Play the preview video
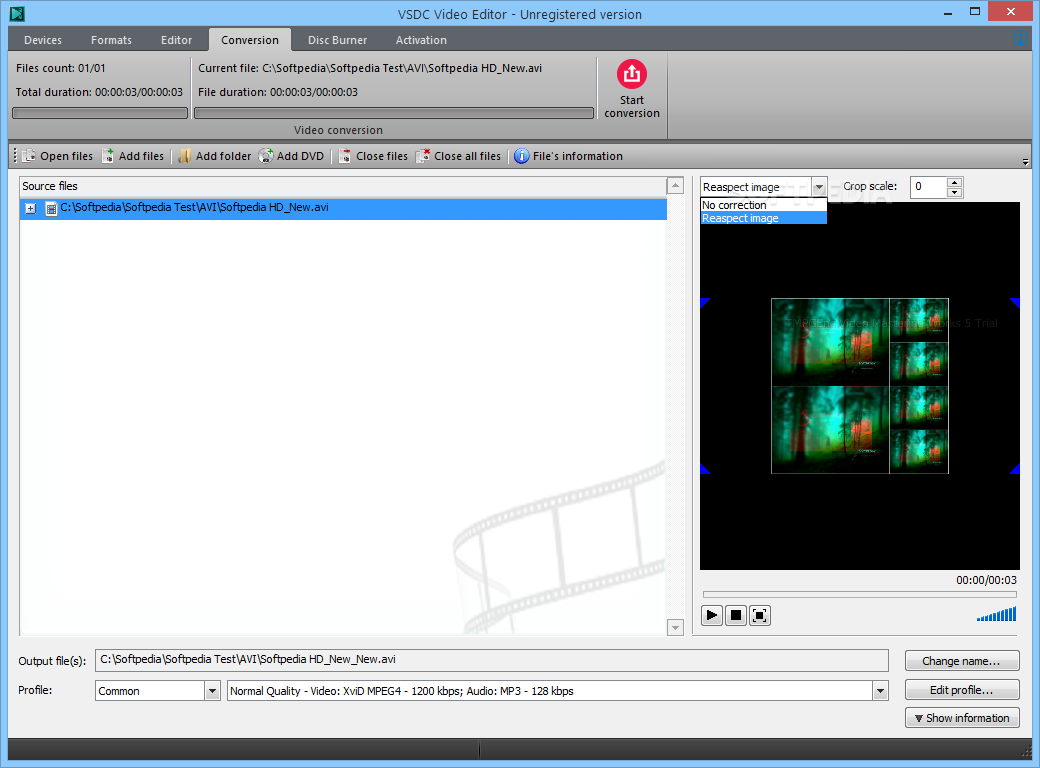The height and width of the screenshot is (768, 1040). pyautogui.click(x=712, y=615)
